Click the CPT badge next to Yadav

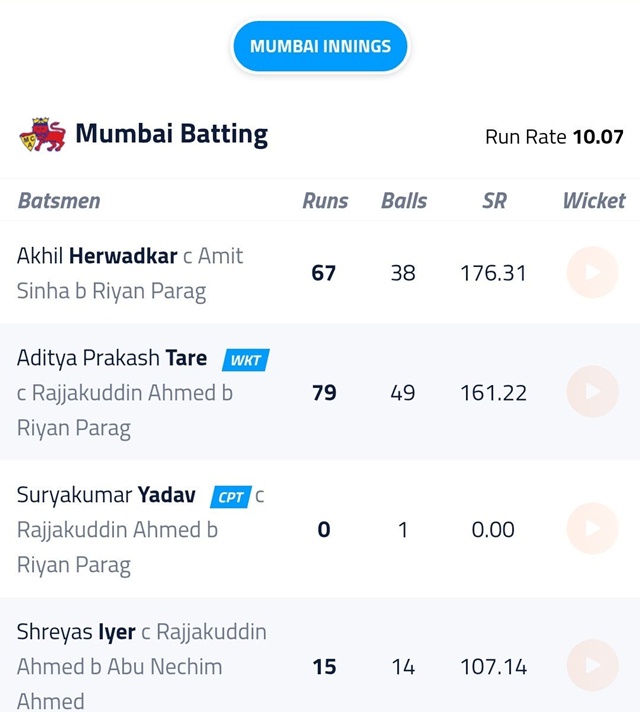click(231, 497)
